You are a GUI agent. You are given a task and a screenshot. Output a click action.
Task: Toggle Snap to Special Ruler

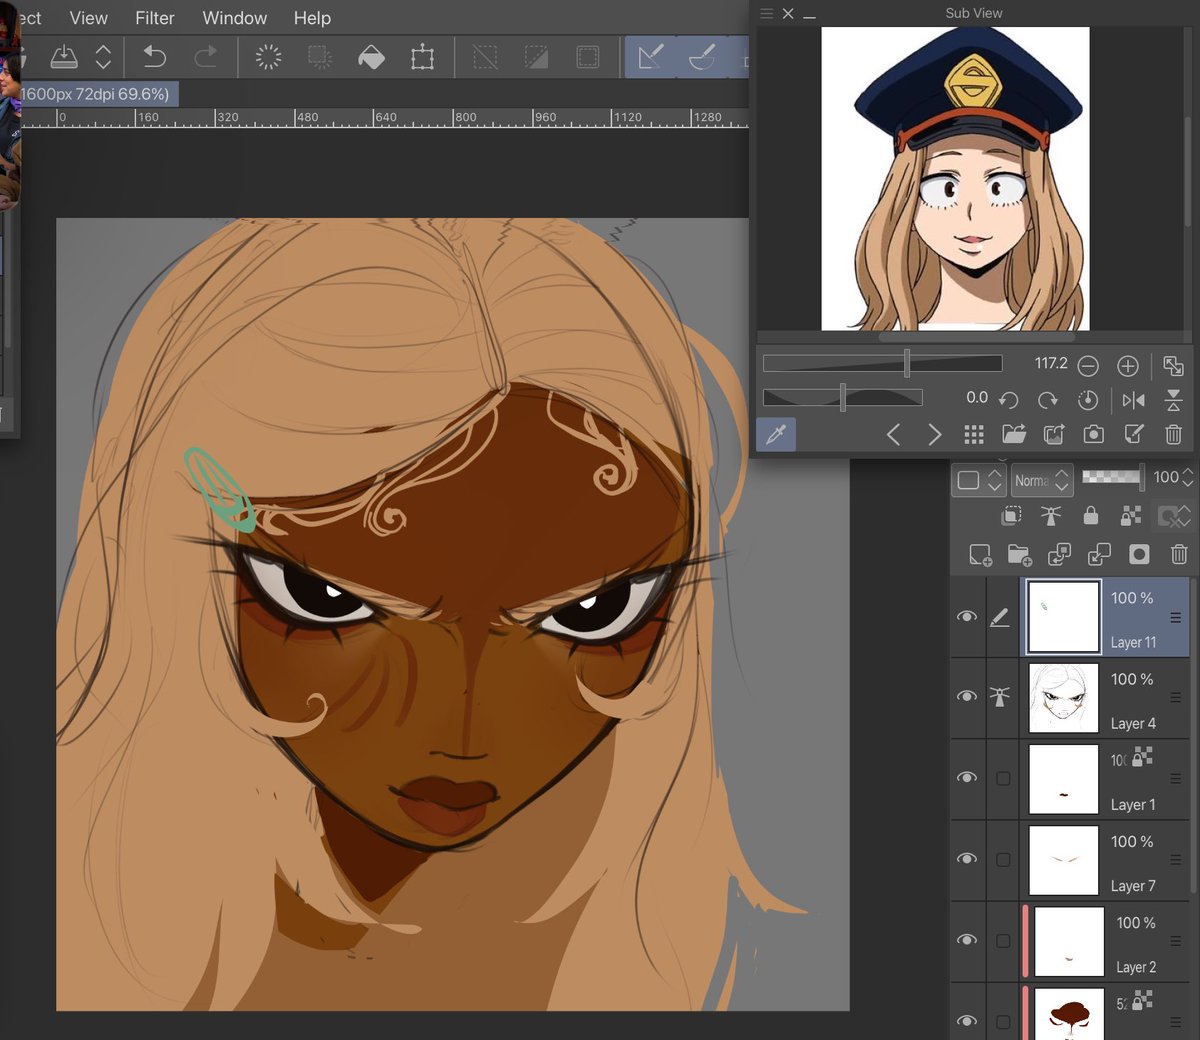tap(702, 57)
